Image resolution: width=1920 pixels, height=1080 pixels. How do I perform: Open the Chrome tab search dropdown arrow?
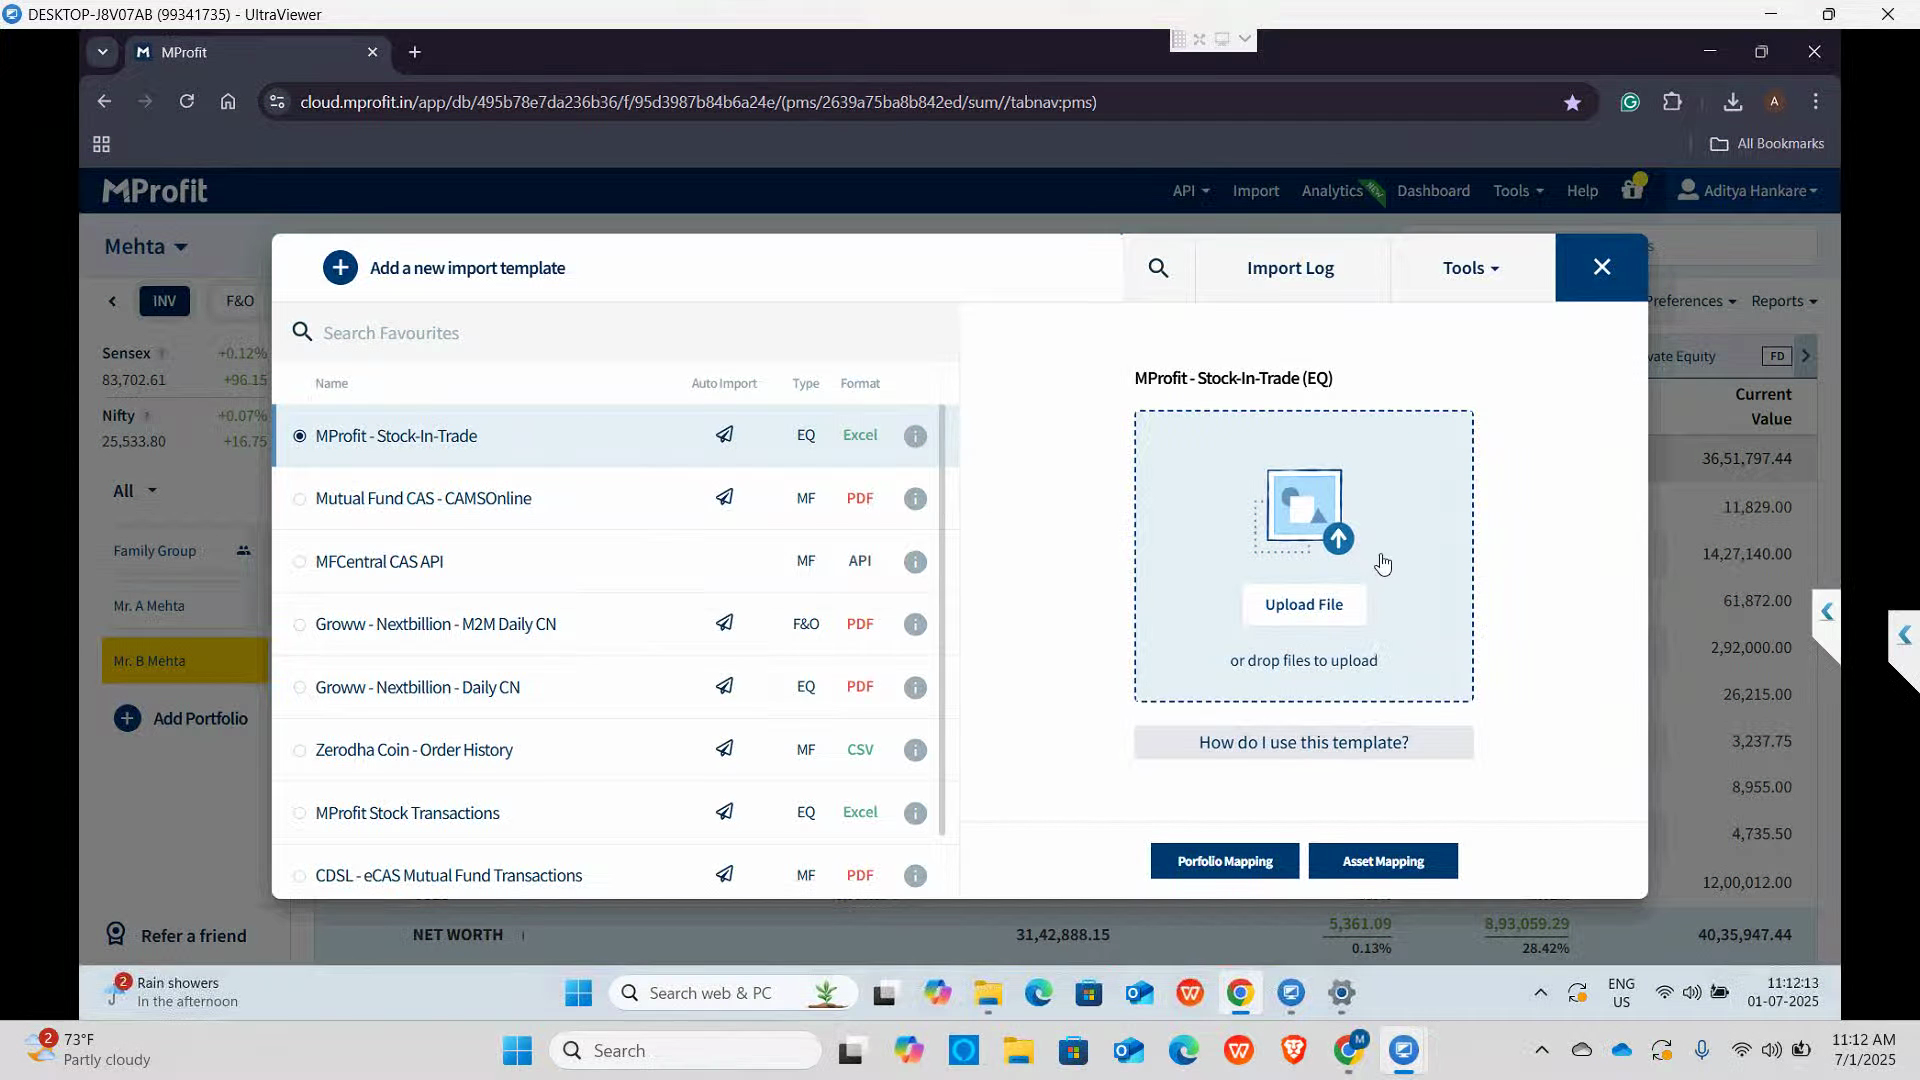click(x=102, y=52)
